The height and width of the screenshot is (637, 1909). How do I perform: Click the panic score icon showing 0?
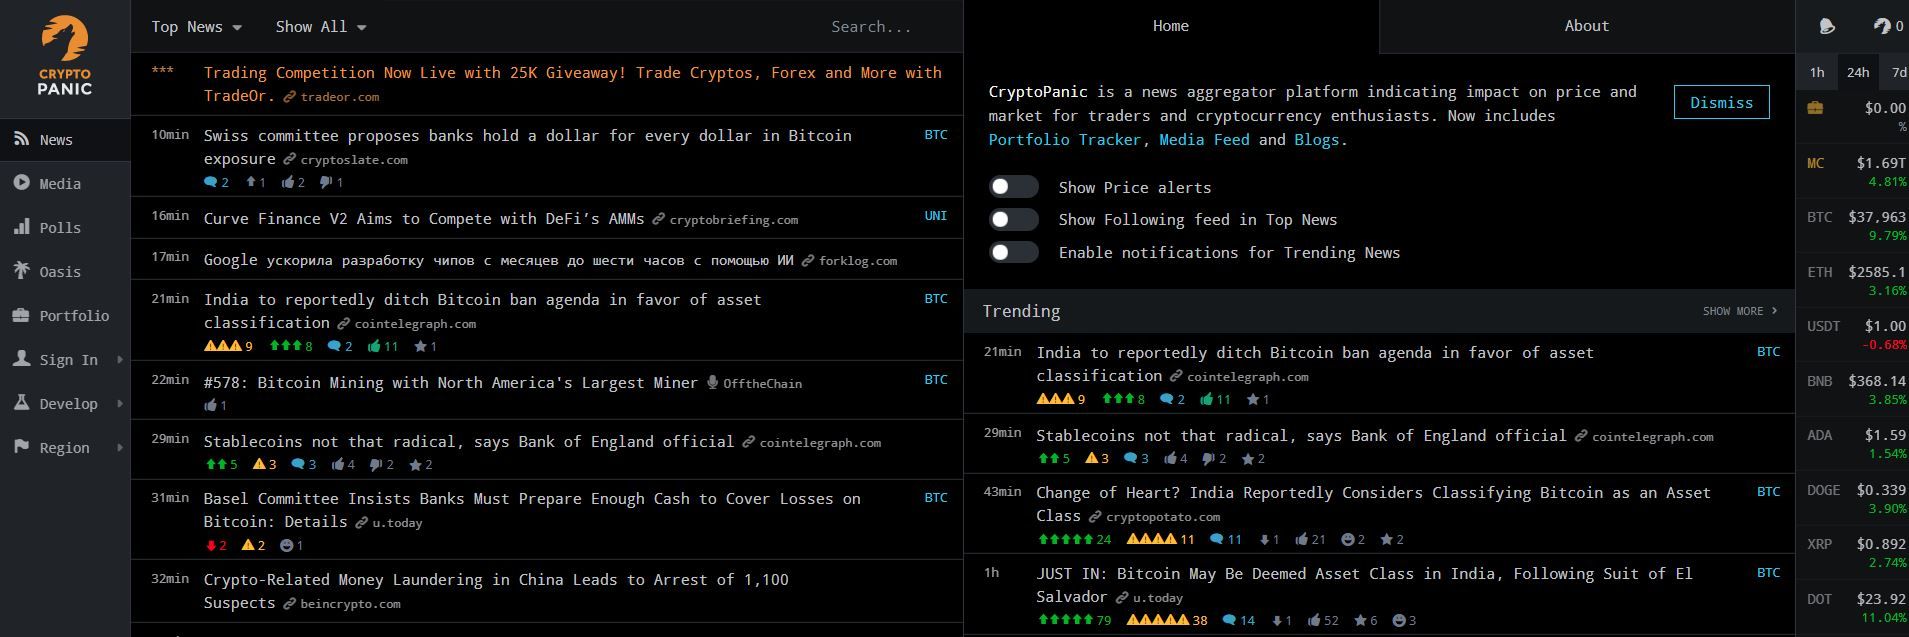[x=1888, y=26]
